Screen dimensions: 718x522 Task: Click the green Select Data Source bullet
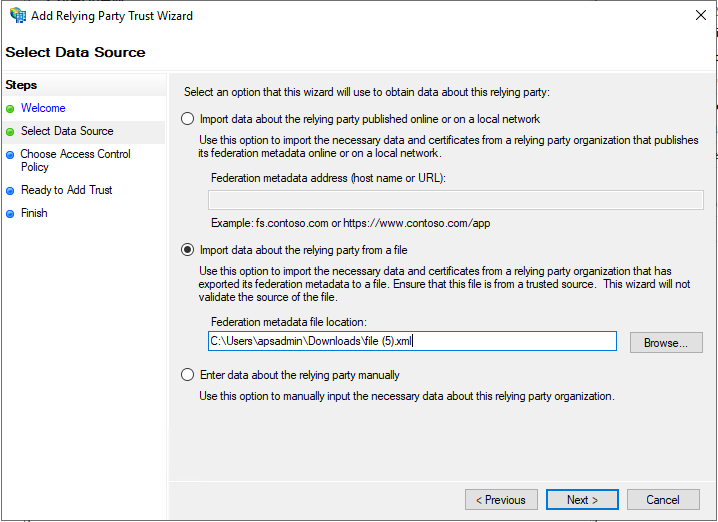coord(10,132)
